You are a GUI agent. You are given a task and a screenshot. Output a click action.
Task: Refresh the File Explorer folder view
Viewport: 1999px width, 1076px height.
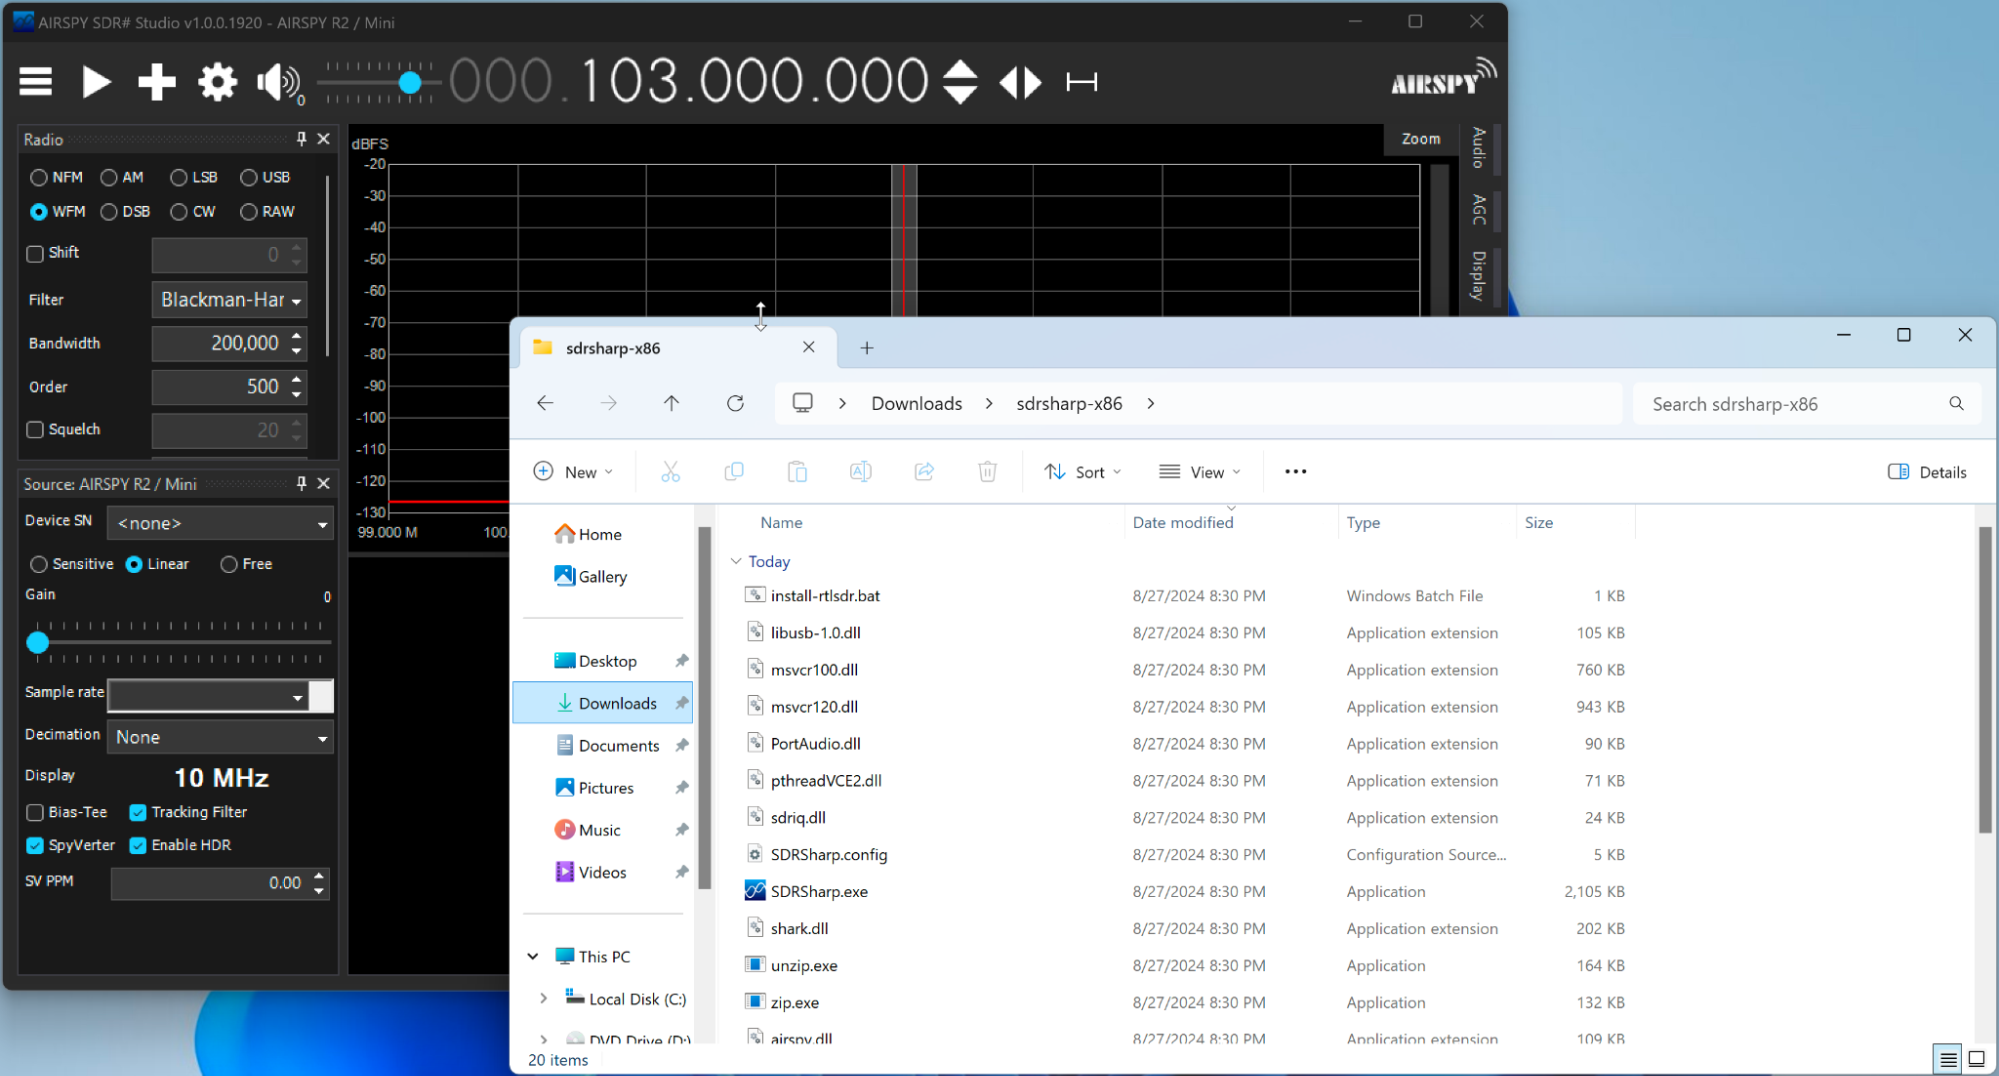(735, 403)
